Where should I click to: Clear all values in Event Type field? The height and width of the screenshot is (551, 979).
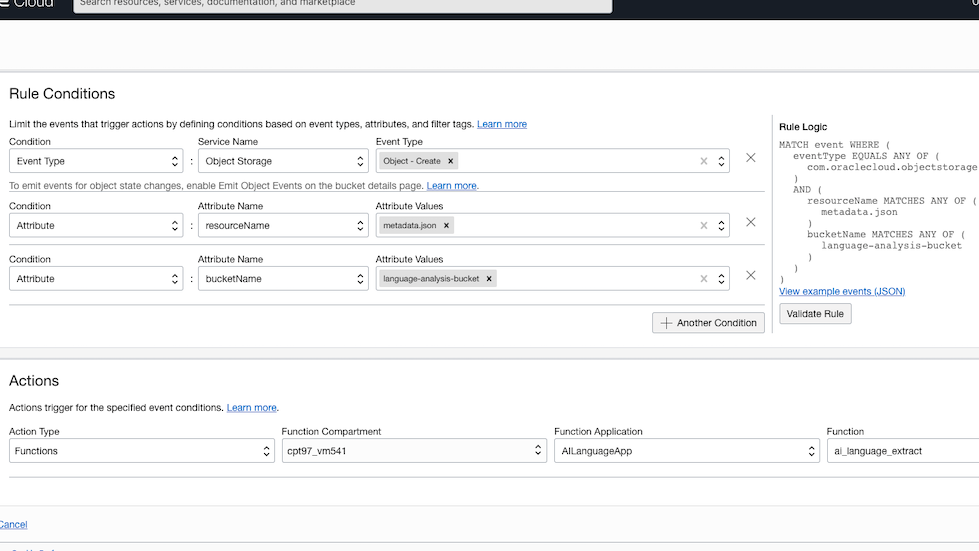point(703,161)
